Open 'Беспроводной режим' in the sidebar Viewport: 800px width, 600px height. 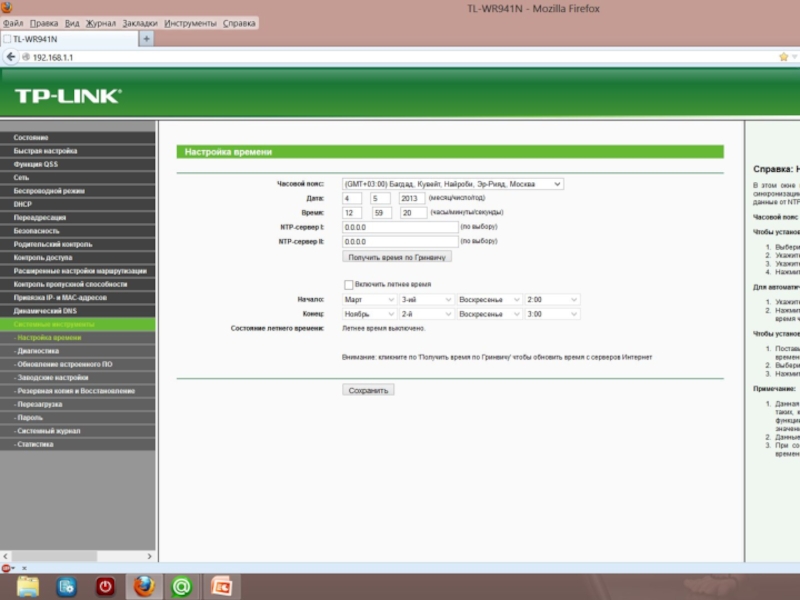(50, 190)
